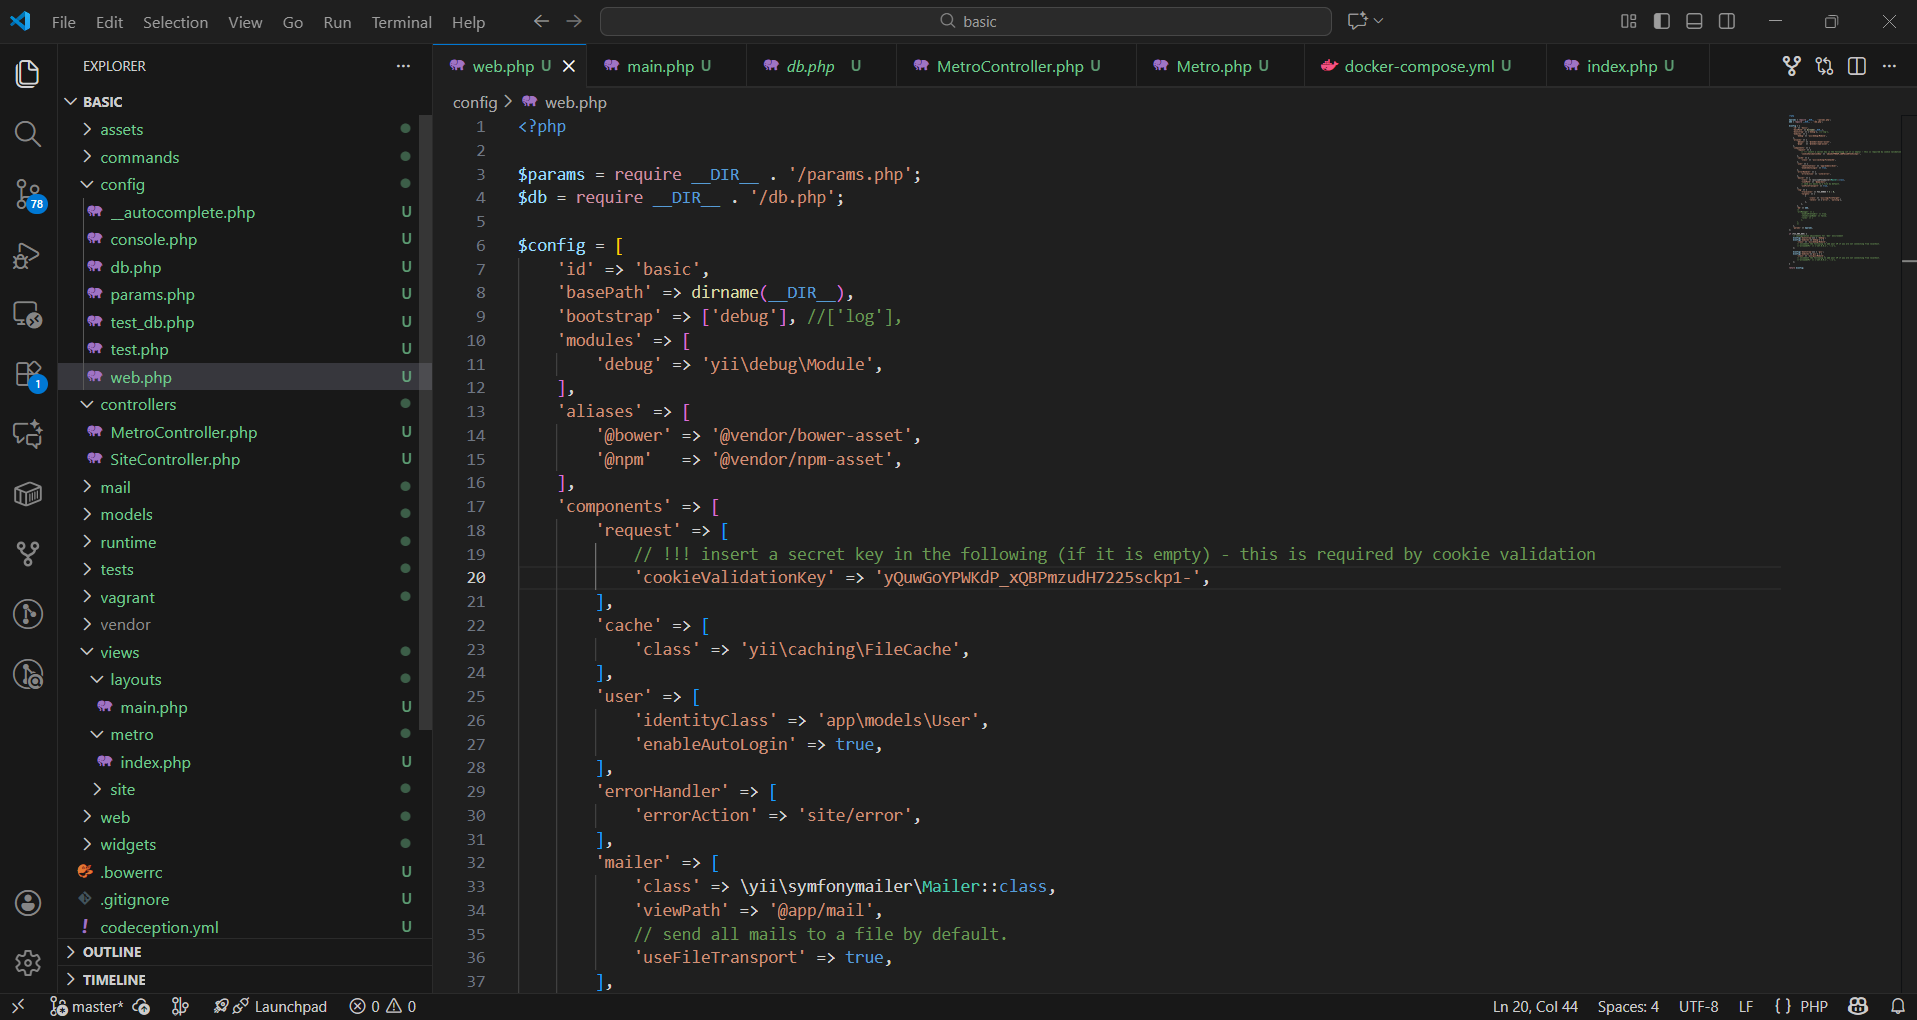Expand the OUTLINE section

click(112, 952)
